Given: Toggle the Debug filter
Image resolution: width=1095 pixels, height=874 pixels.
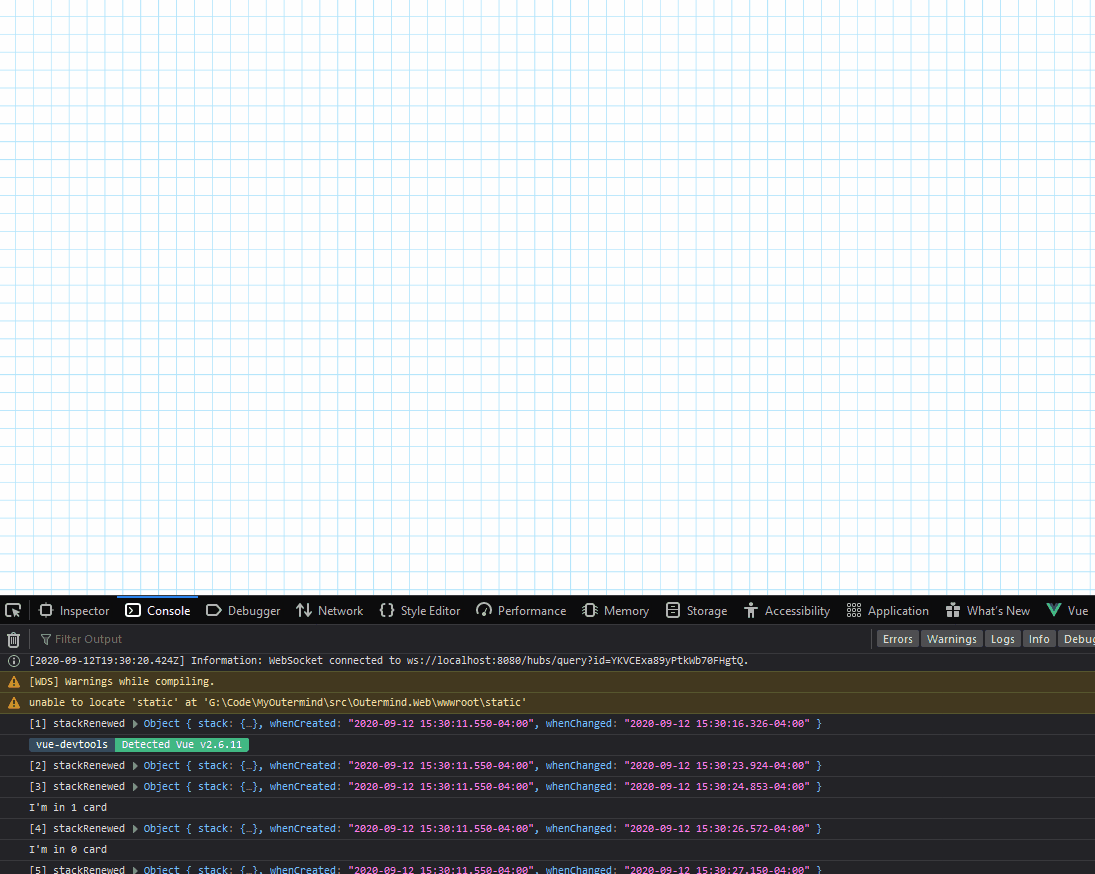Looking at the screenshot, I should (x=1077, y=639).
